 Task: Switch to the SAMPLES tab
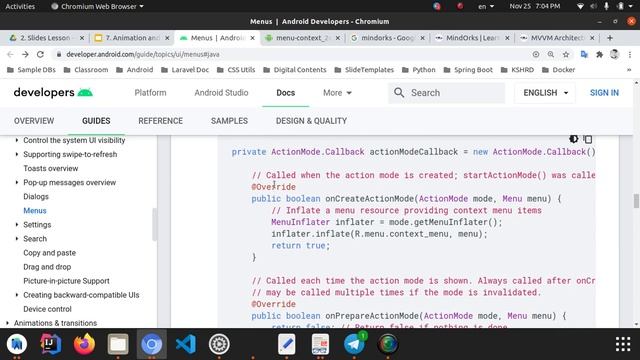[x=229, y=121]
